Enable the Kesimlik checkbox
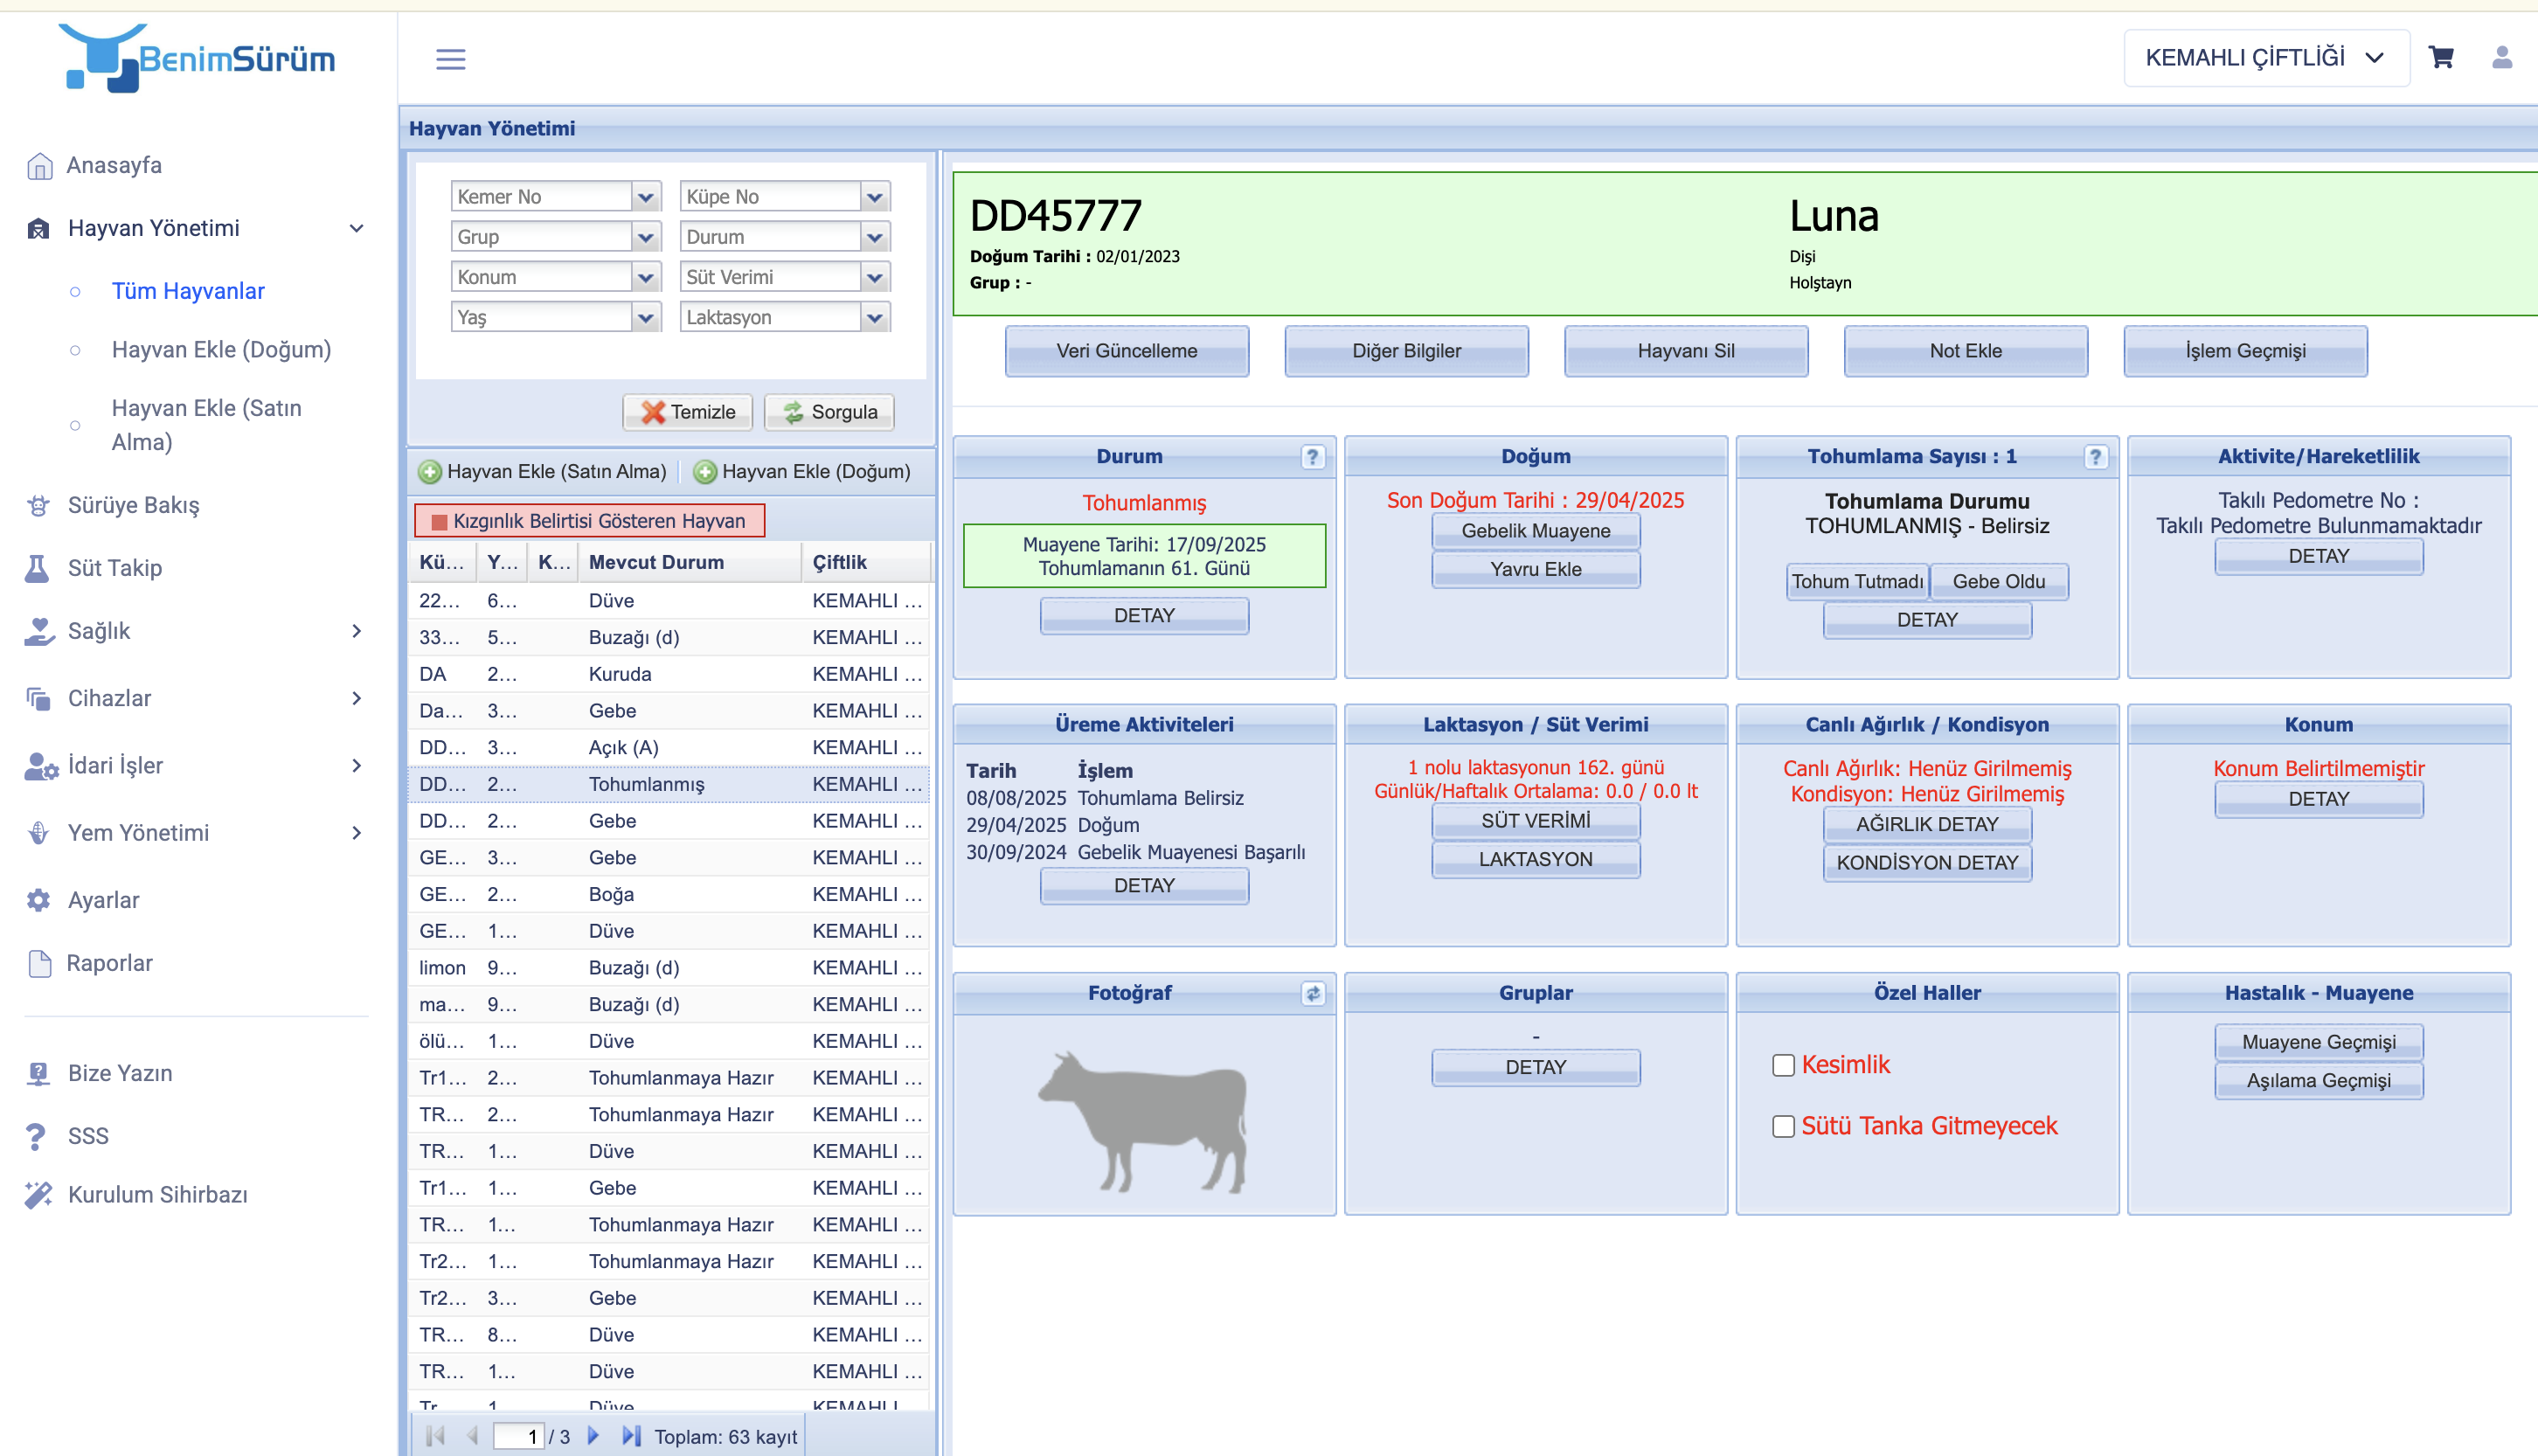2538x1456 pixels. (1783, 1065)
